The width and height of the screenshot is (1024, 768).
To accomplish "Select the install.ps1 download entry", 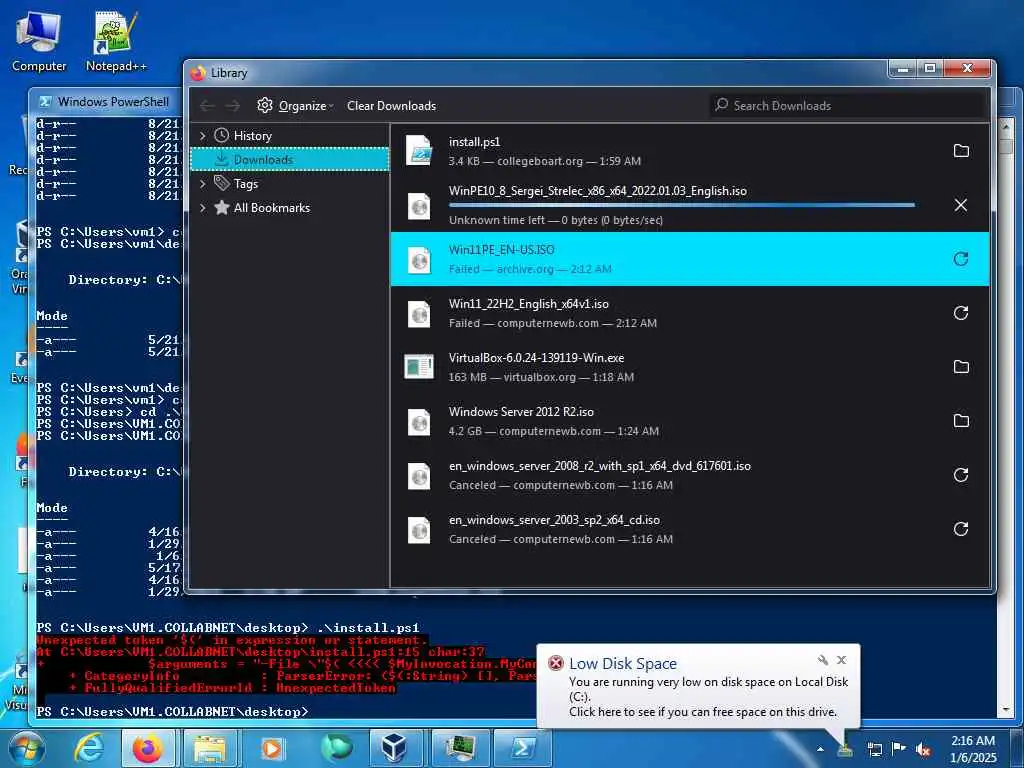I will pyautogui.click(x=690, y=151).
